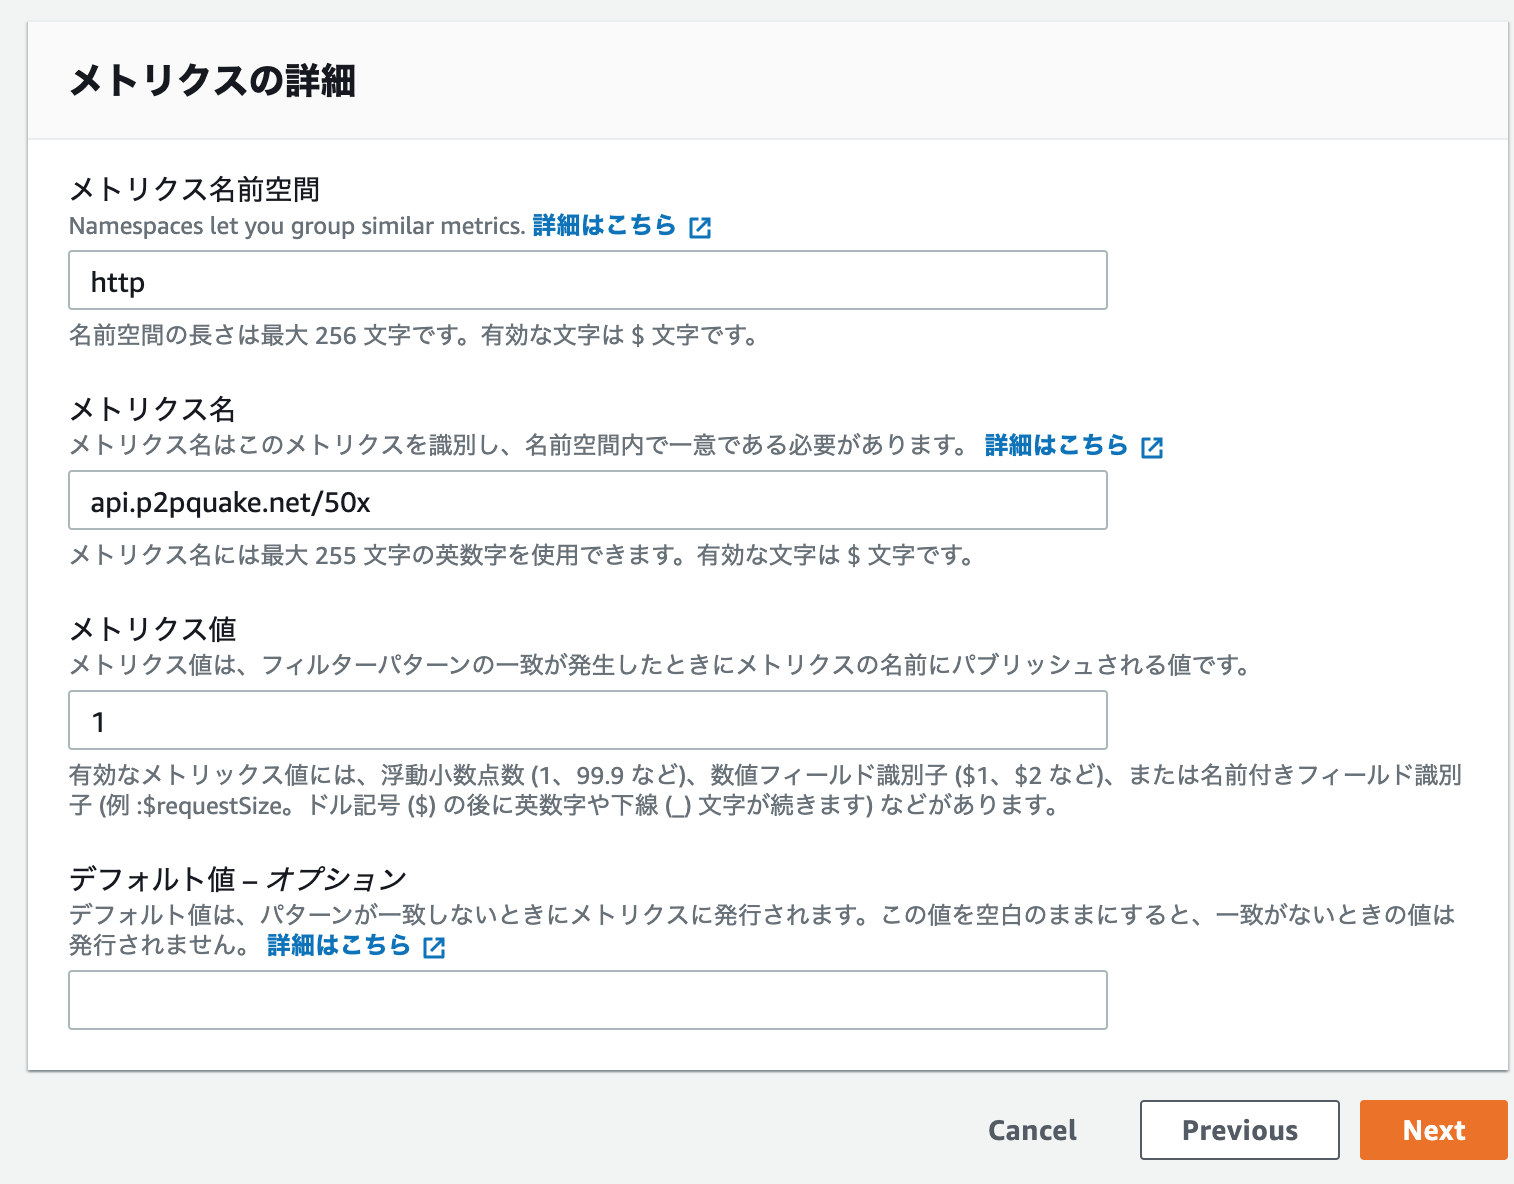
Task: Click the メトリクスの詳細 heading
Action: 212,80
